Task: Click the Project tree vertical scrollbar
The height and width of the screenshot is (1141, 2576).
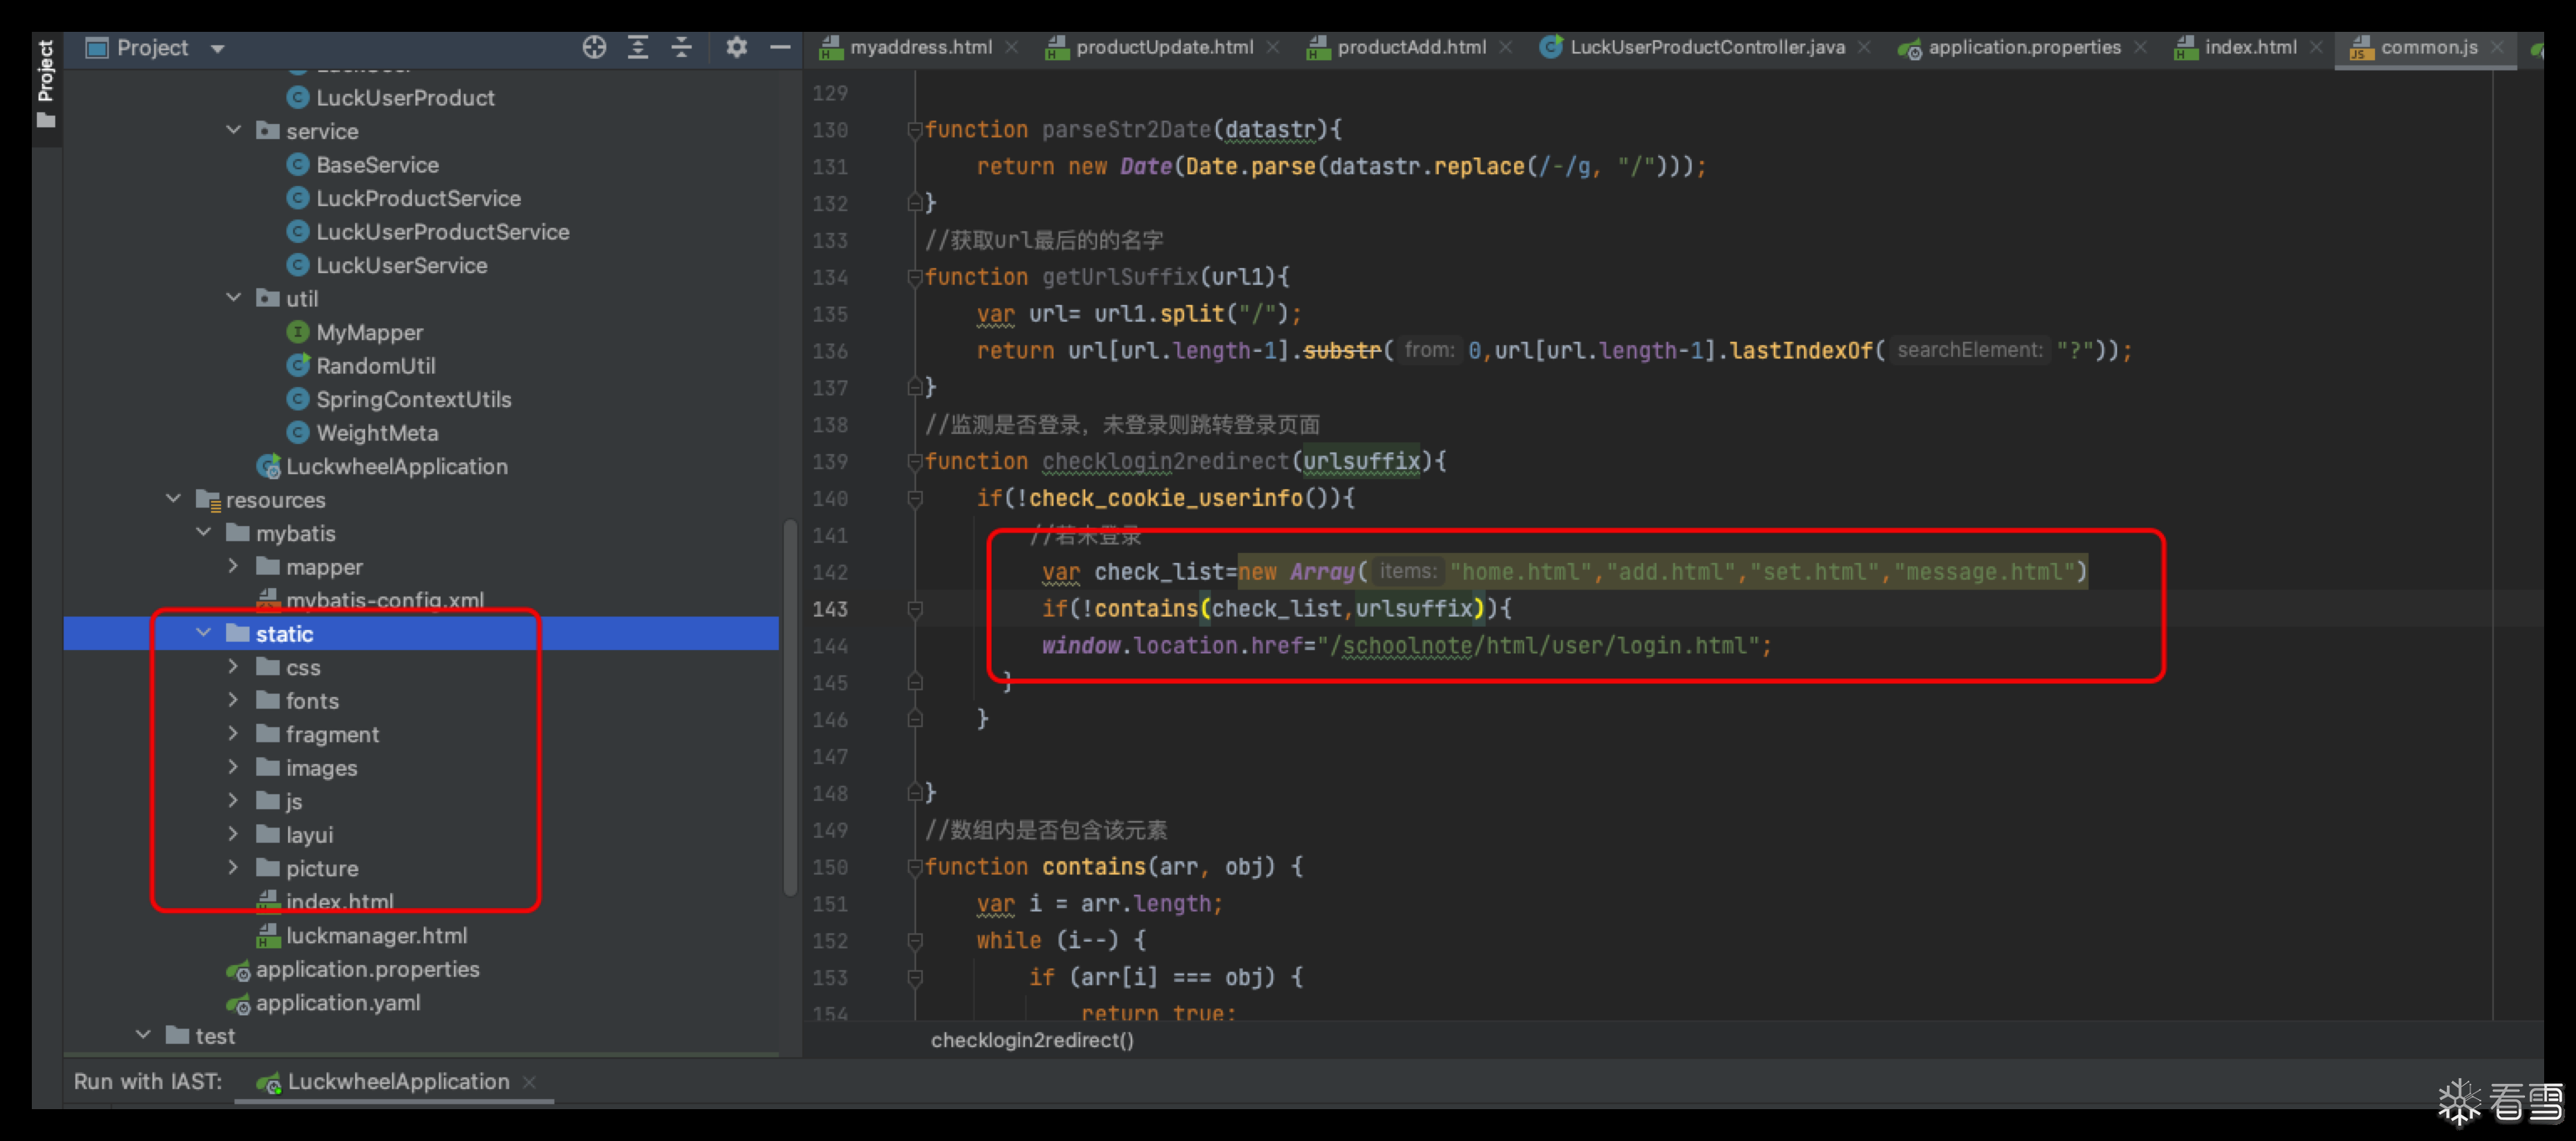Action: click(790, 707)
